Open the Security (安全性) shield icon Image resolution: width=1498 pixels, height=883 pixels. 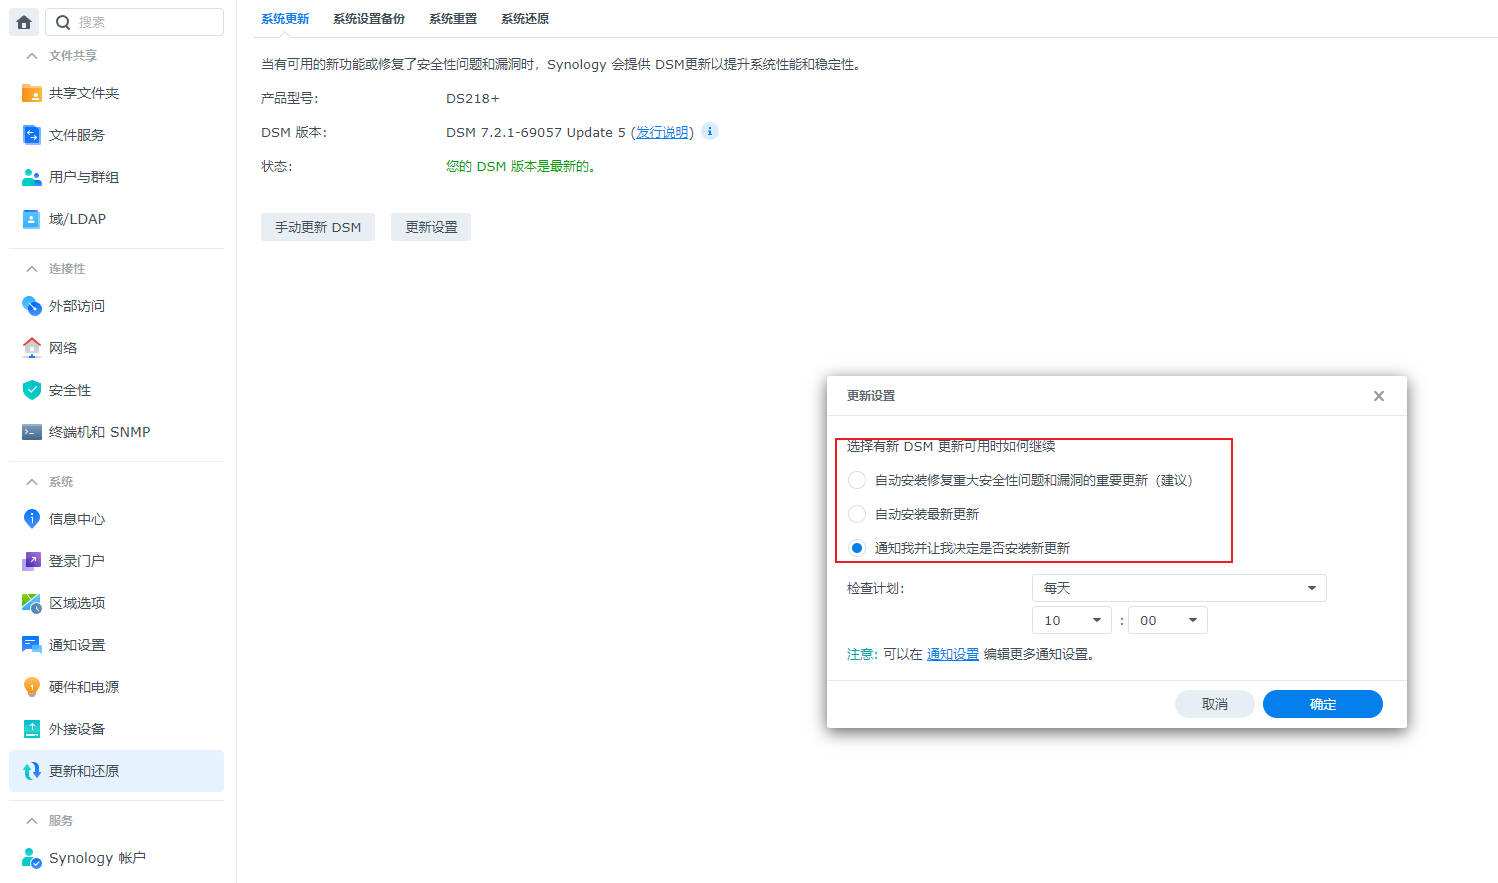click(32, 390)
